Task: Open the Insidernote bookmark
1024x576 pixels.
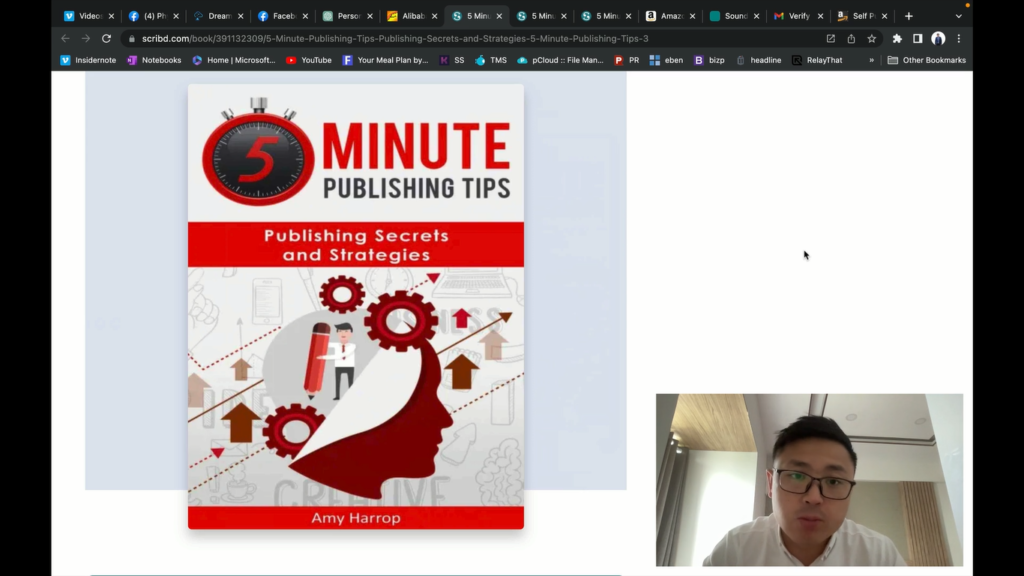Action: point(88,60)
